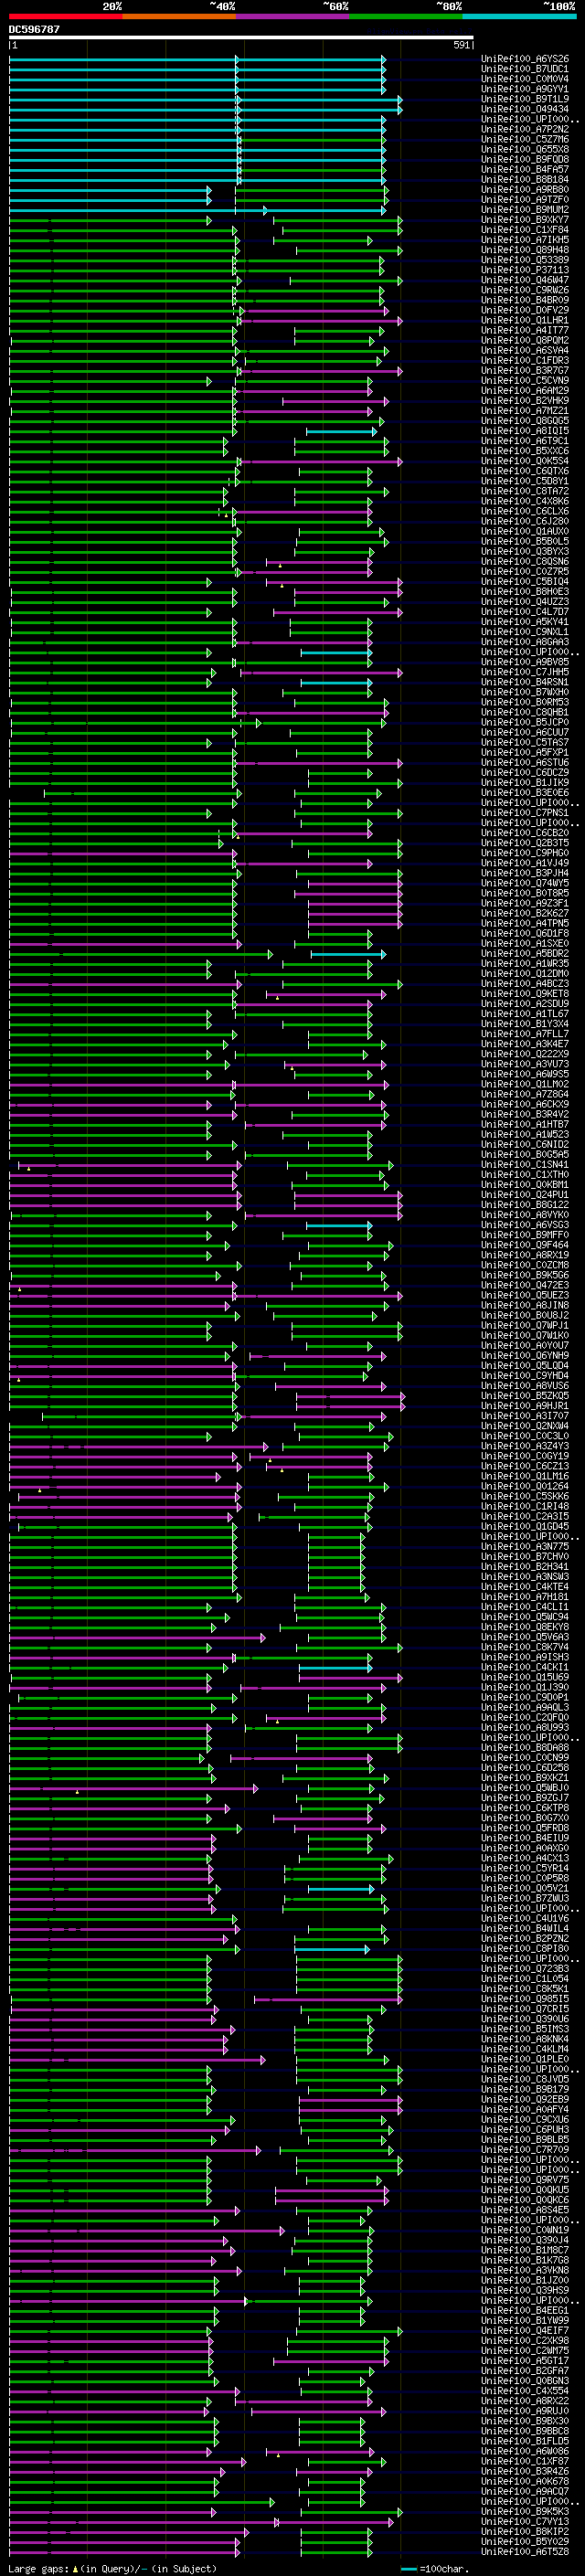Select the UniRef100_B8G122 row label
This screenshot has width=585, height=2576.
tap(525, 1205)
